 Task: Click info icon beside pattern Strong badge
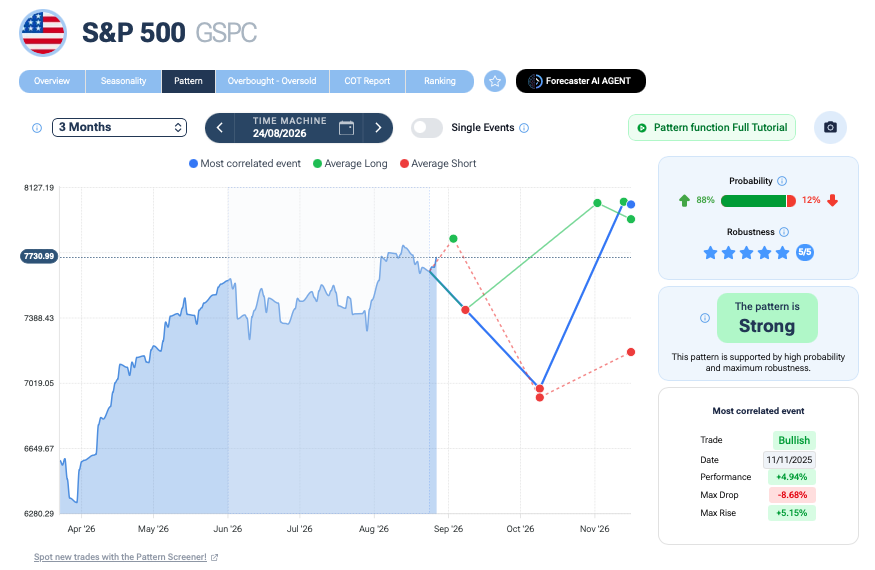[705, 318]
